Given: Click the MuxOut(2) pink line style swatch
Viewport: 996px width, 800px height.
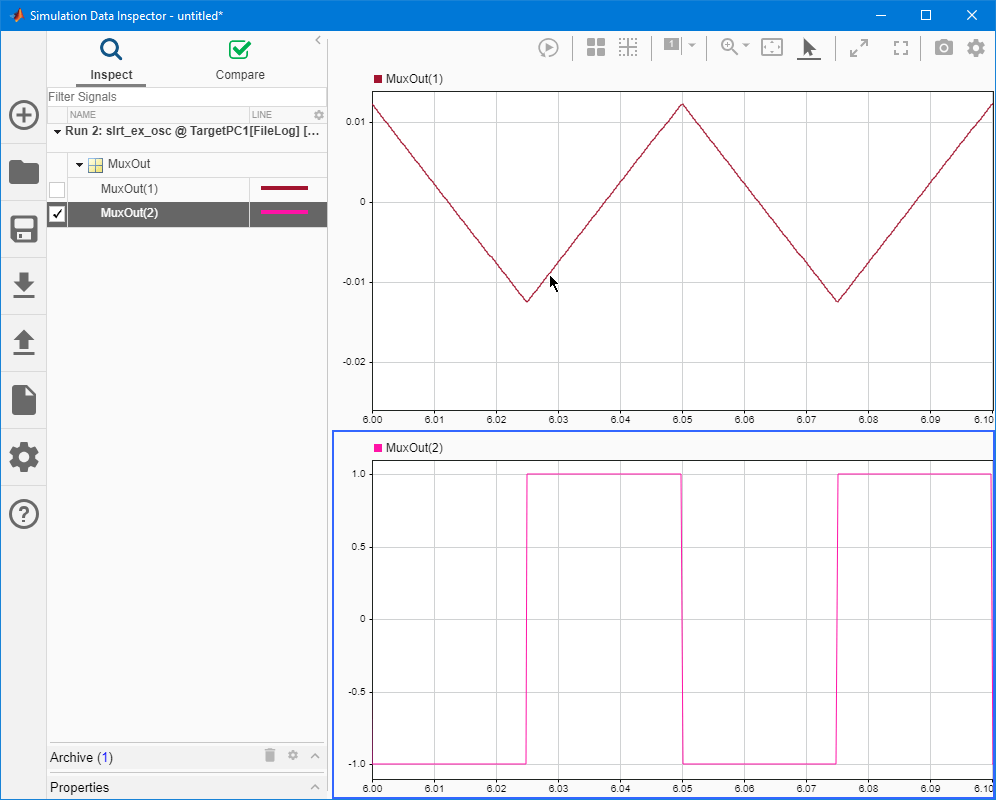Looking at the screenshot, I should (288, 213).
